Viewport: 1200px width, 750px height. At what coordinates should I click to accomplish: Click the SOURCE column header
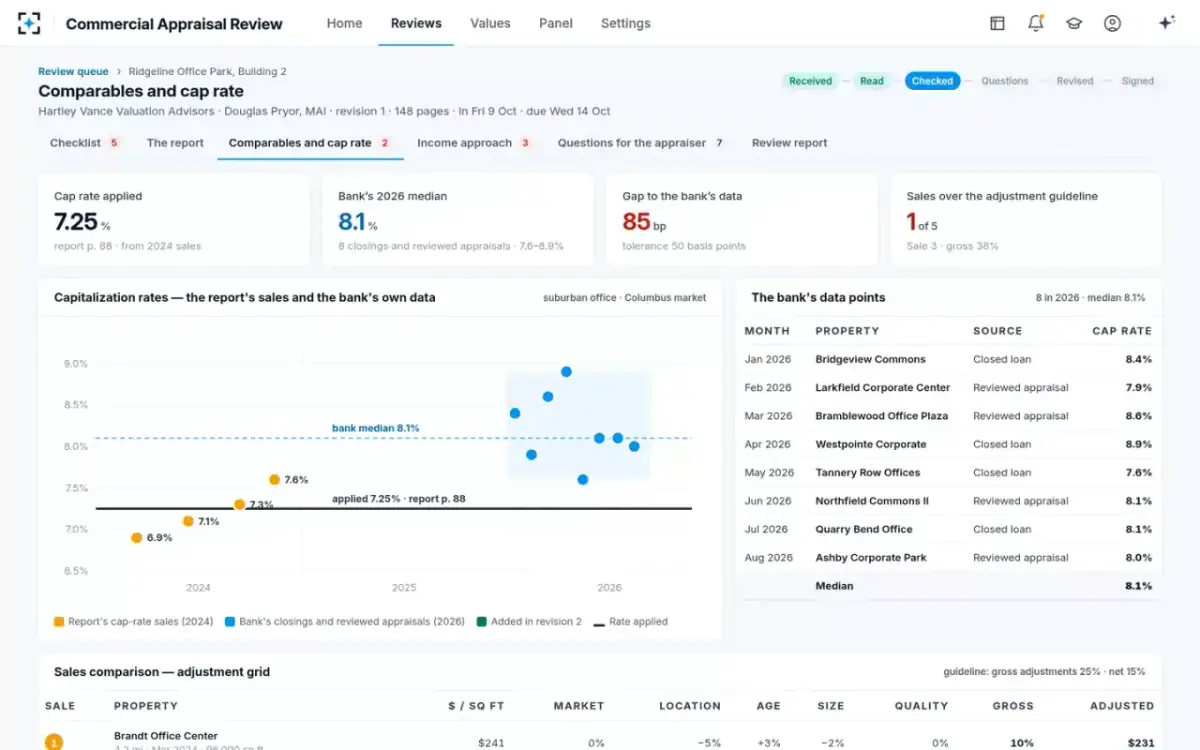click(x=998, y=331)
